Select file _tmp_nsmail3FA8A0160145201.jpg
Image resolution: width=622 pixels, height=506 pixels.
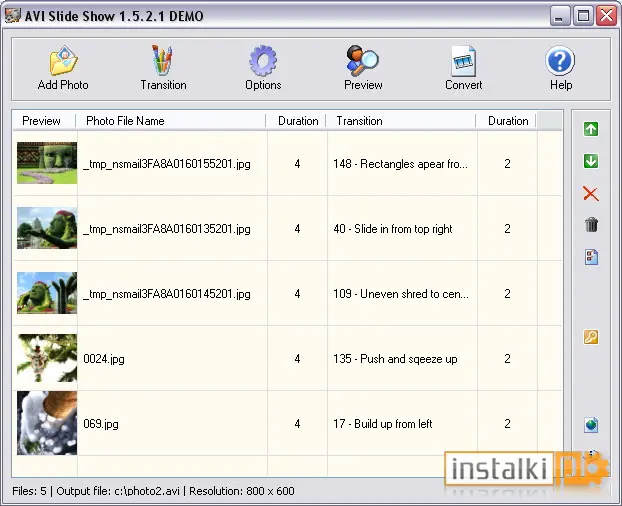coord(167,294)
